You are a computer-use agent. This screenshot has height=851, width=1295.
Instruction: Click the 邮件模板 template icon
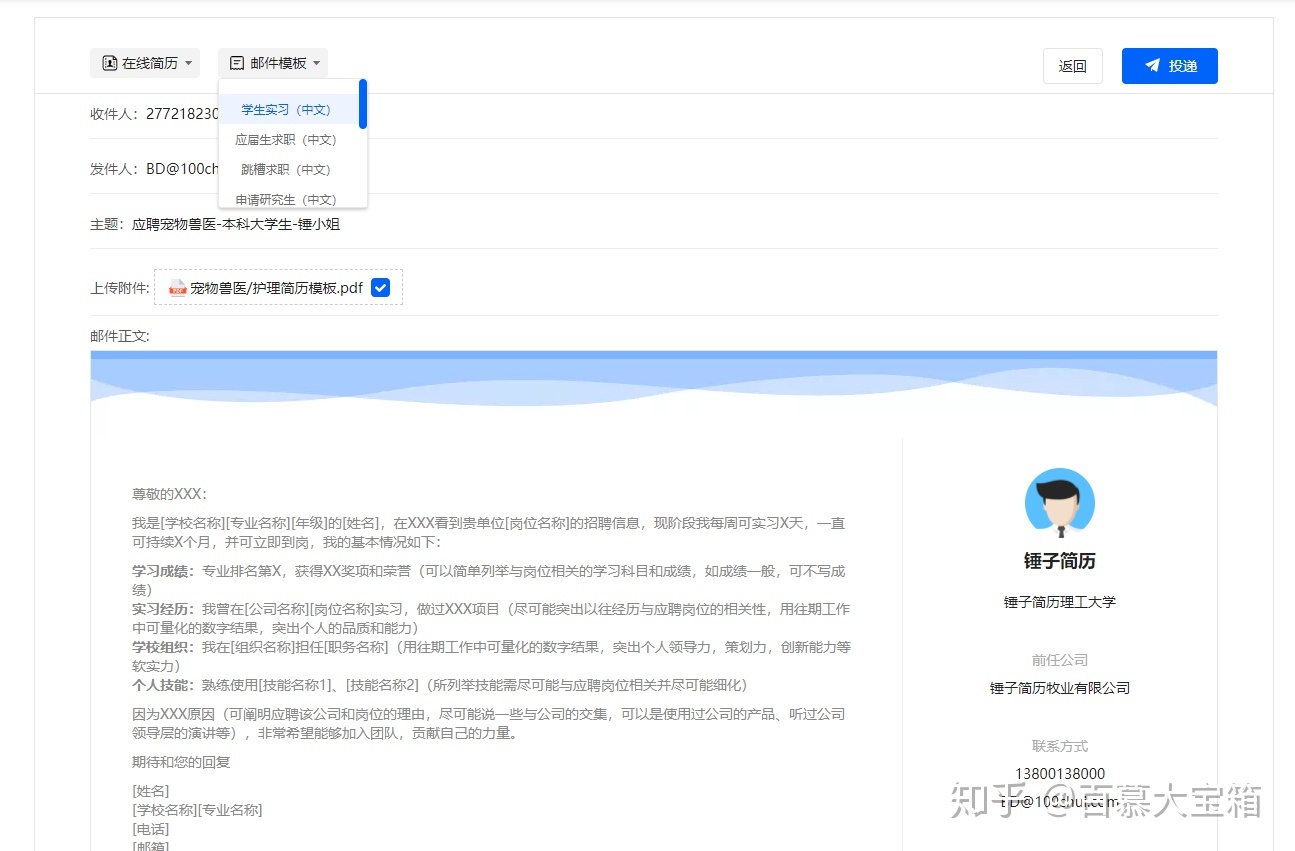236,62
